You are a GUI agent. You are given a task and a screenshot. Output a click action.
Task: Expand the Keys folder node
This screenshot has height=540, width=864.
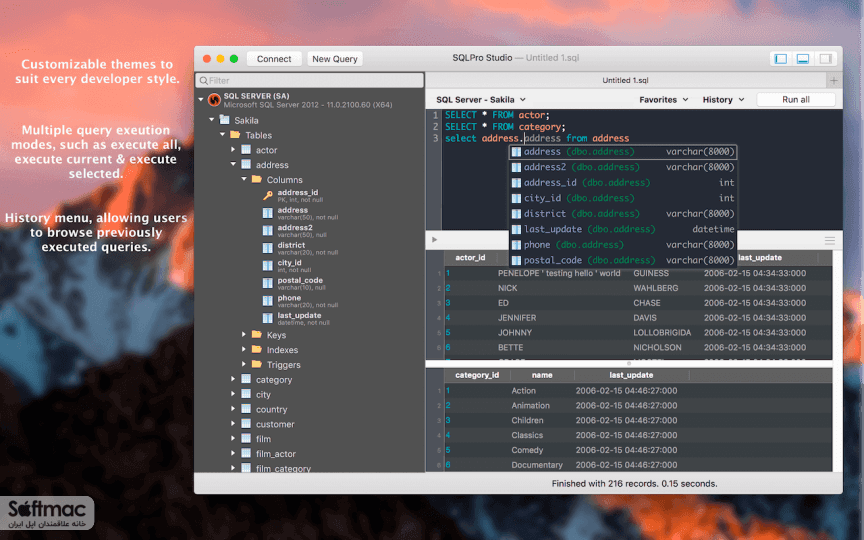point(244,334)
